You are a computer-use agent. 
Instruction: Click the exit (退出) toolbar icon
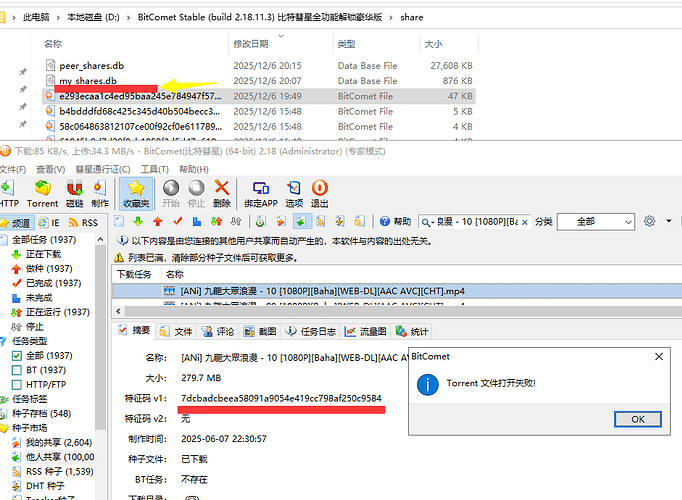click(319, 194)
